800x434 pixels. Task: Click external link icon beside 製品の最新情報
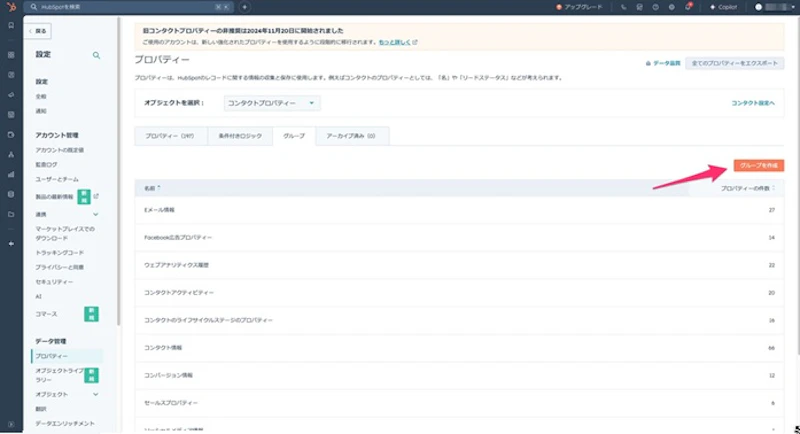tap(96, 196)
